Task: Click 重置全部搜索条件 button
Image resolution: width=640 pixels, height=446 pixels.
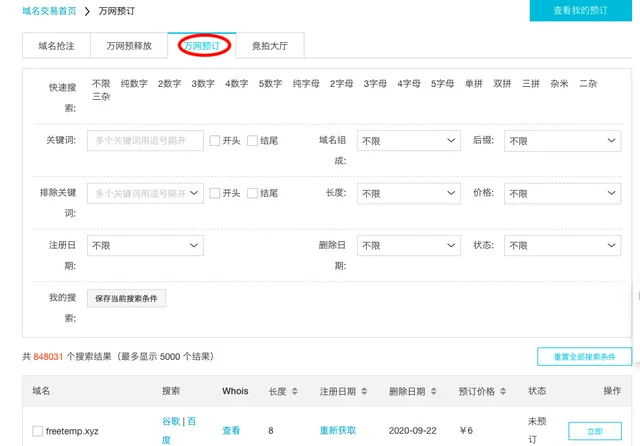Action: pos(584,357)
